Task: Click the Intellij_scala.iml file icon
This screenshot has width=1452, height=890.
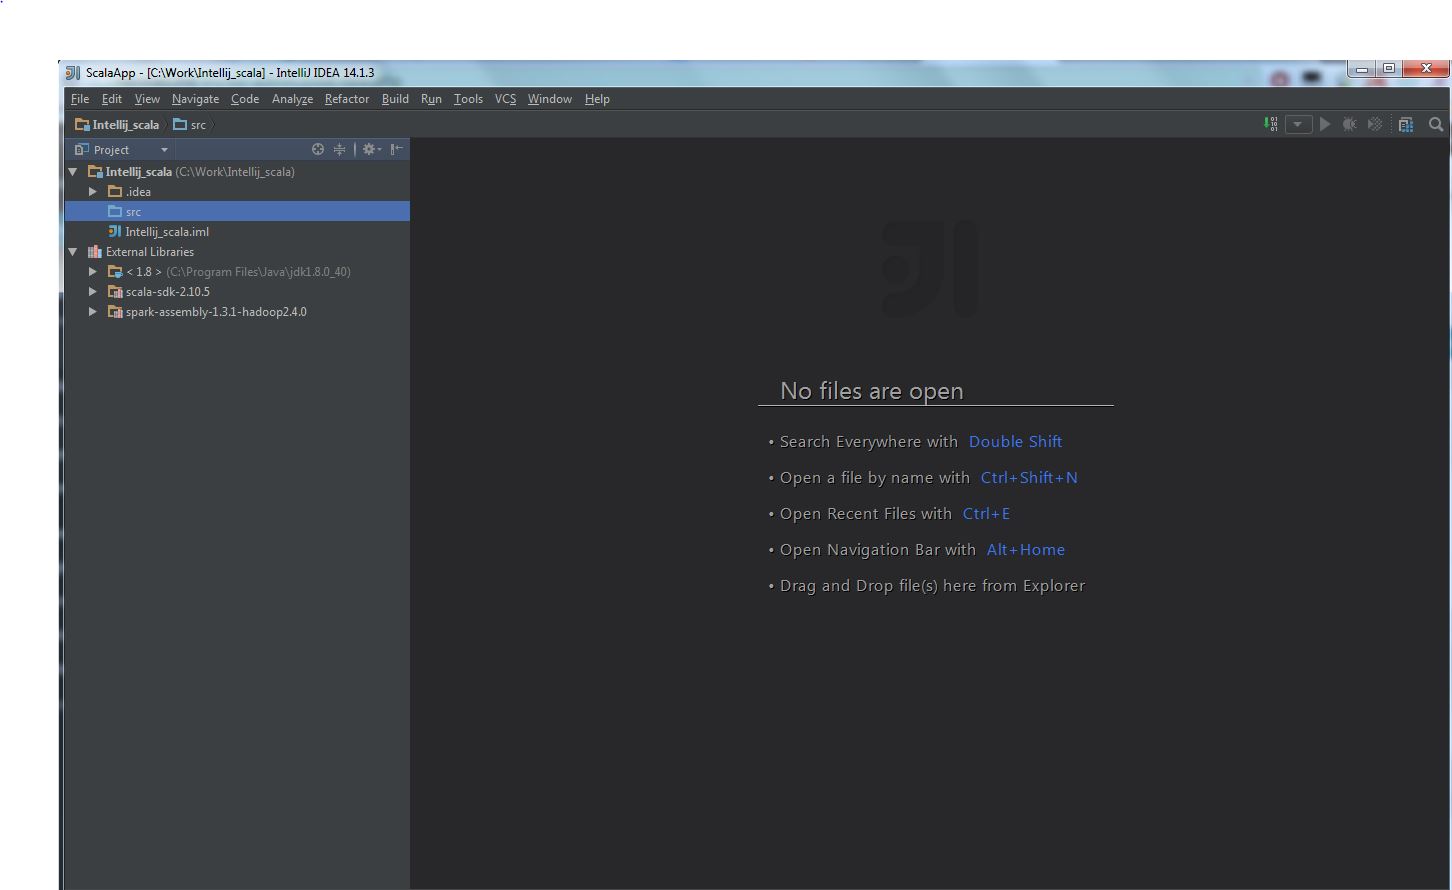Action: point(115,231)
